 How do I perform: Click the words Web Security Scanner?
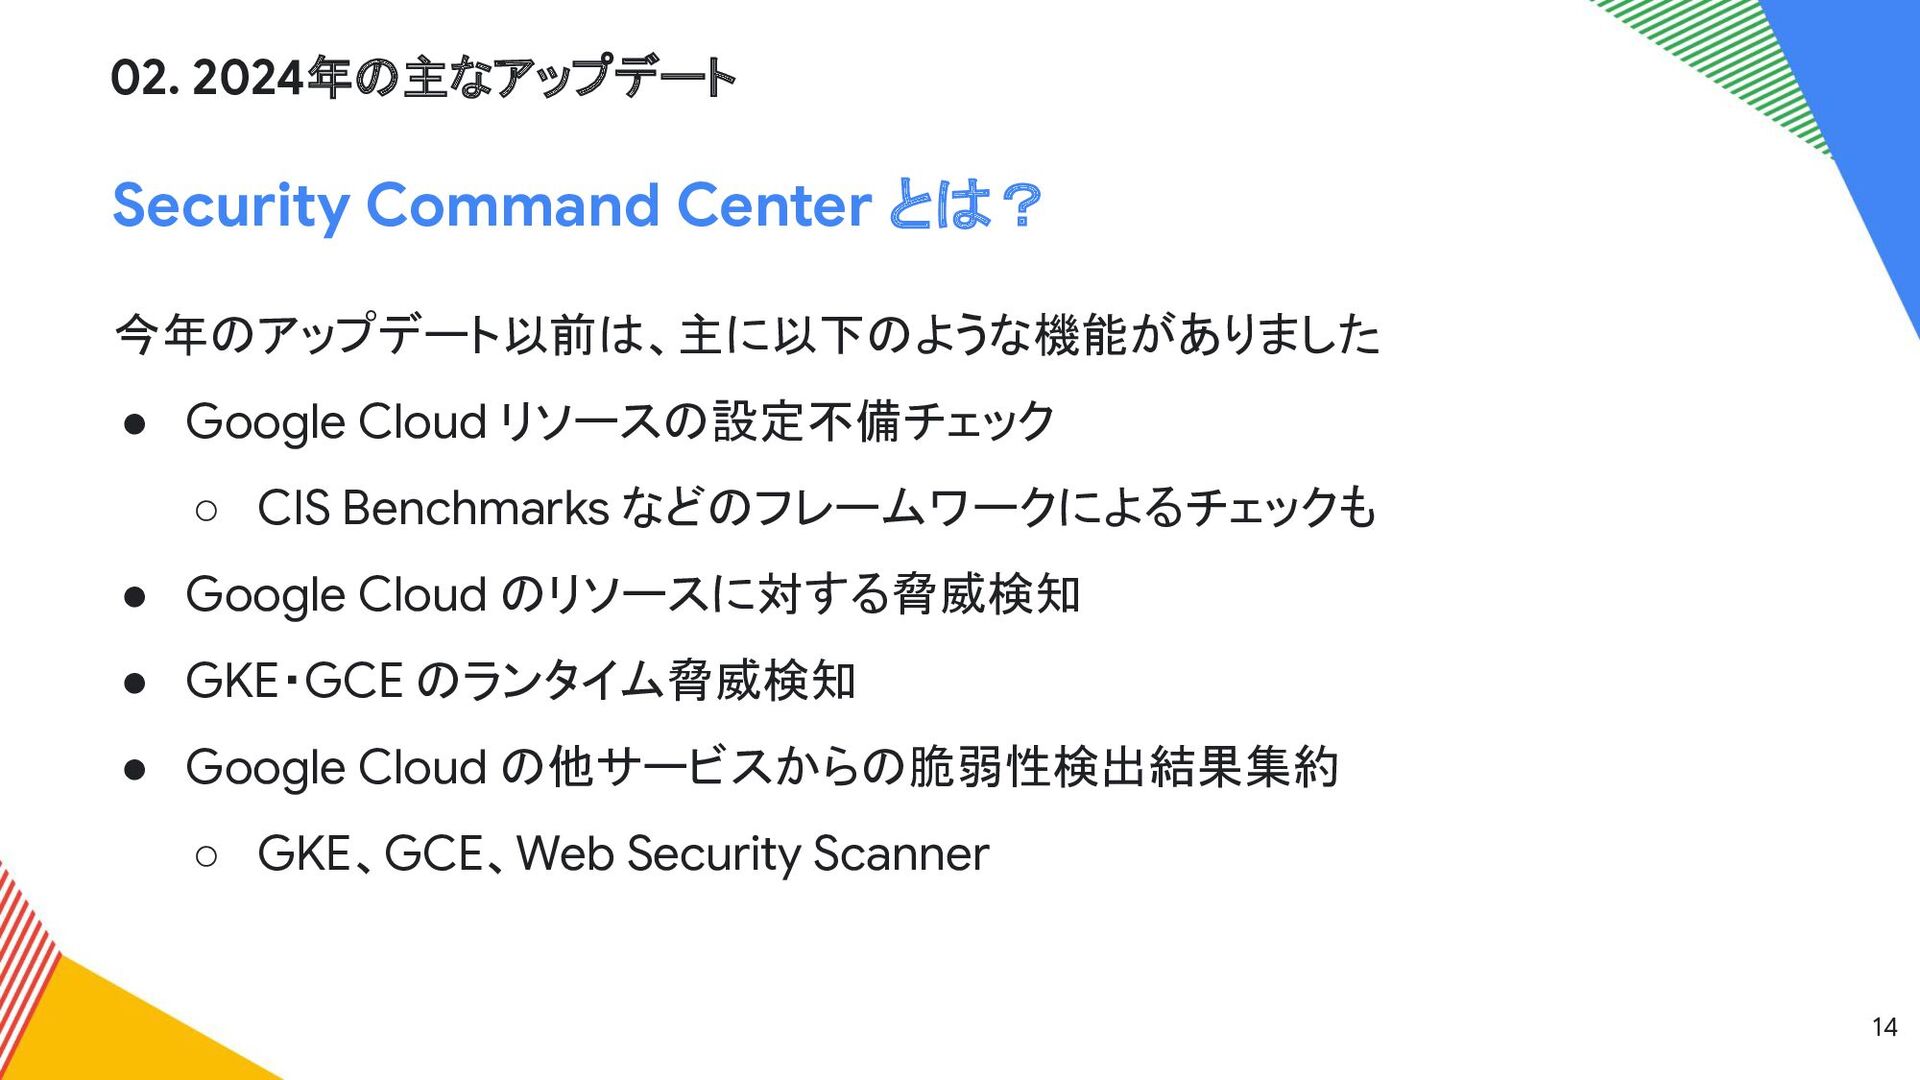(x=753, y=854)
